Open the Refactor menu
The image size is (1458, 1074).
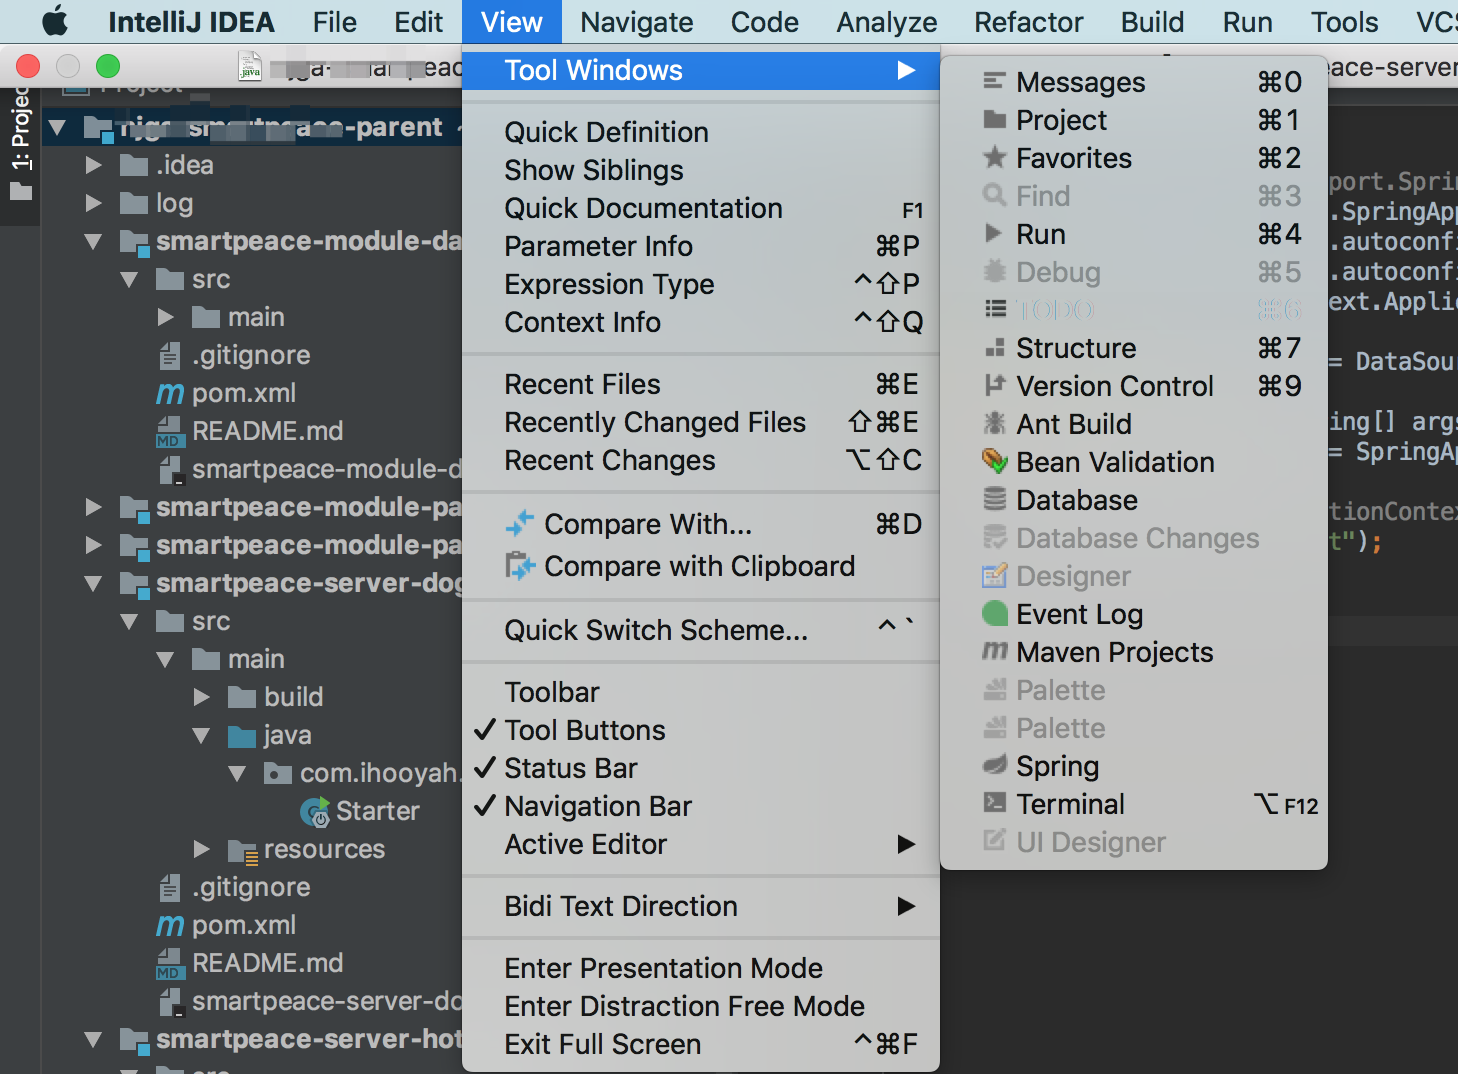(x=1028, y=21)
